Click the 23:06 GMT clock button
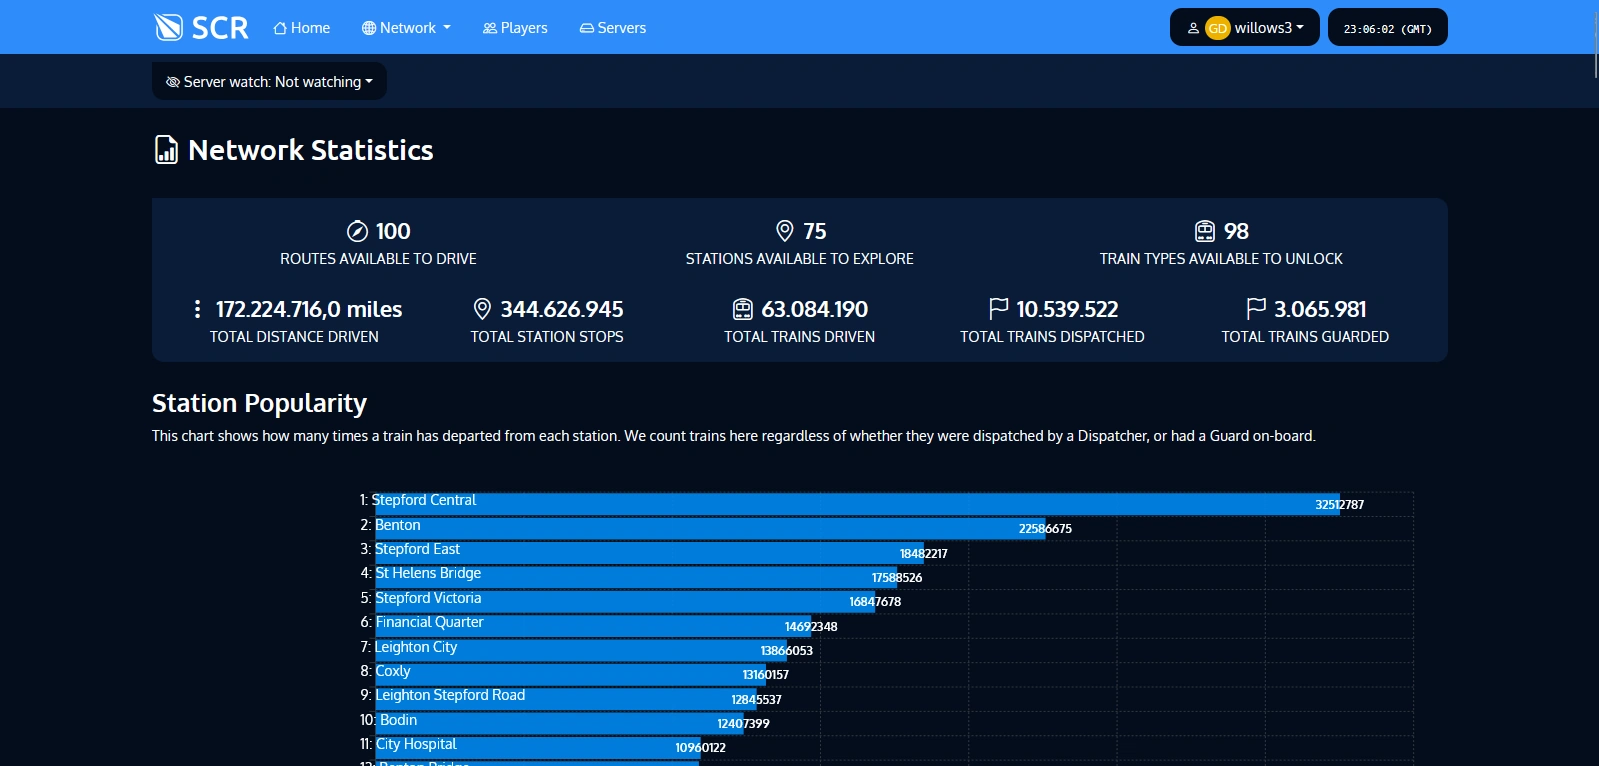 tap(1387, 28)
